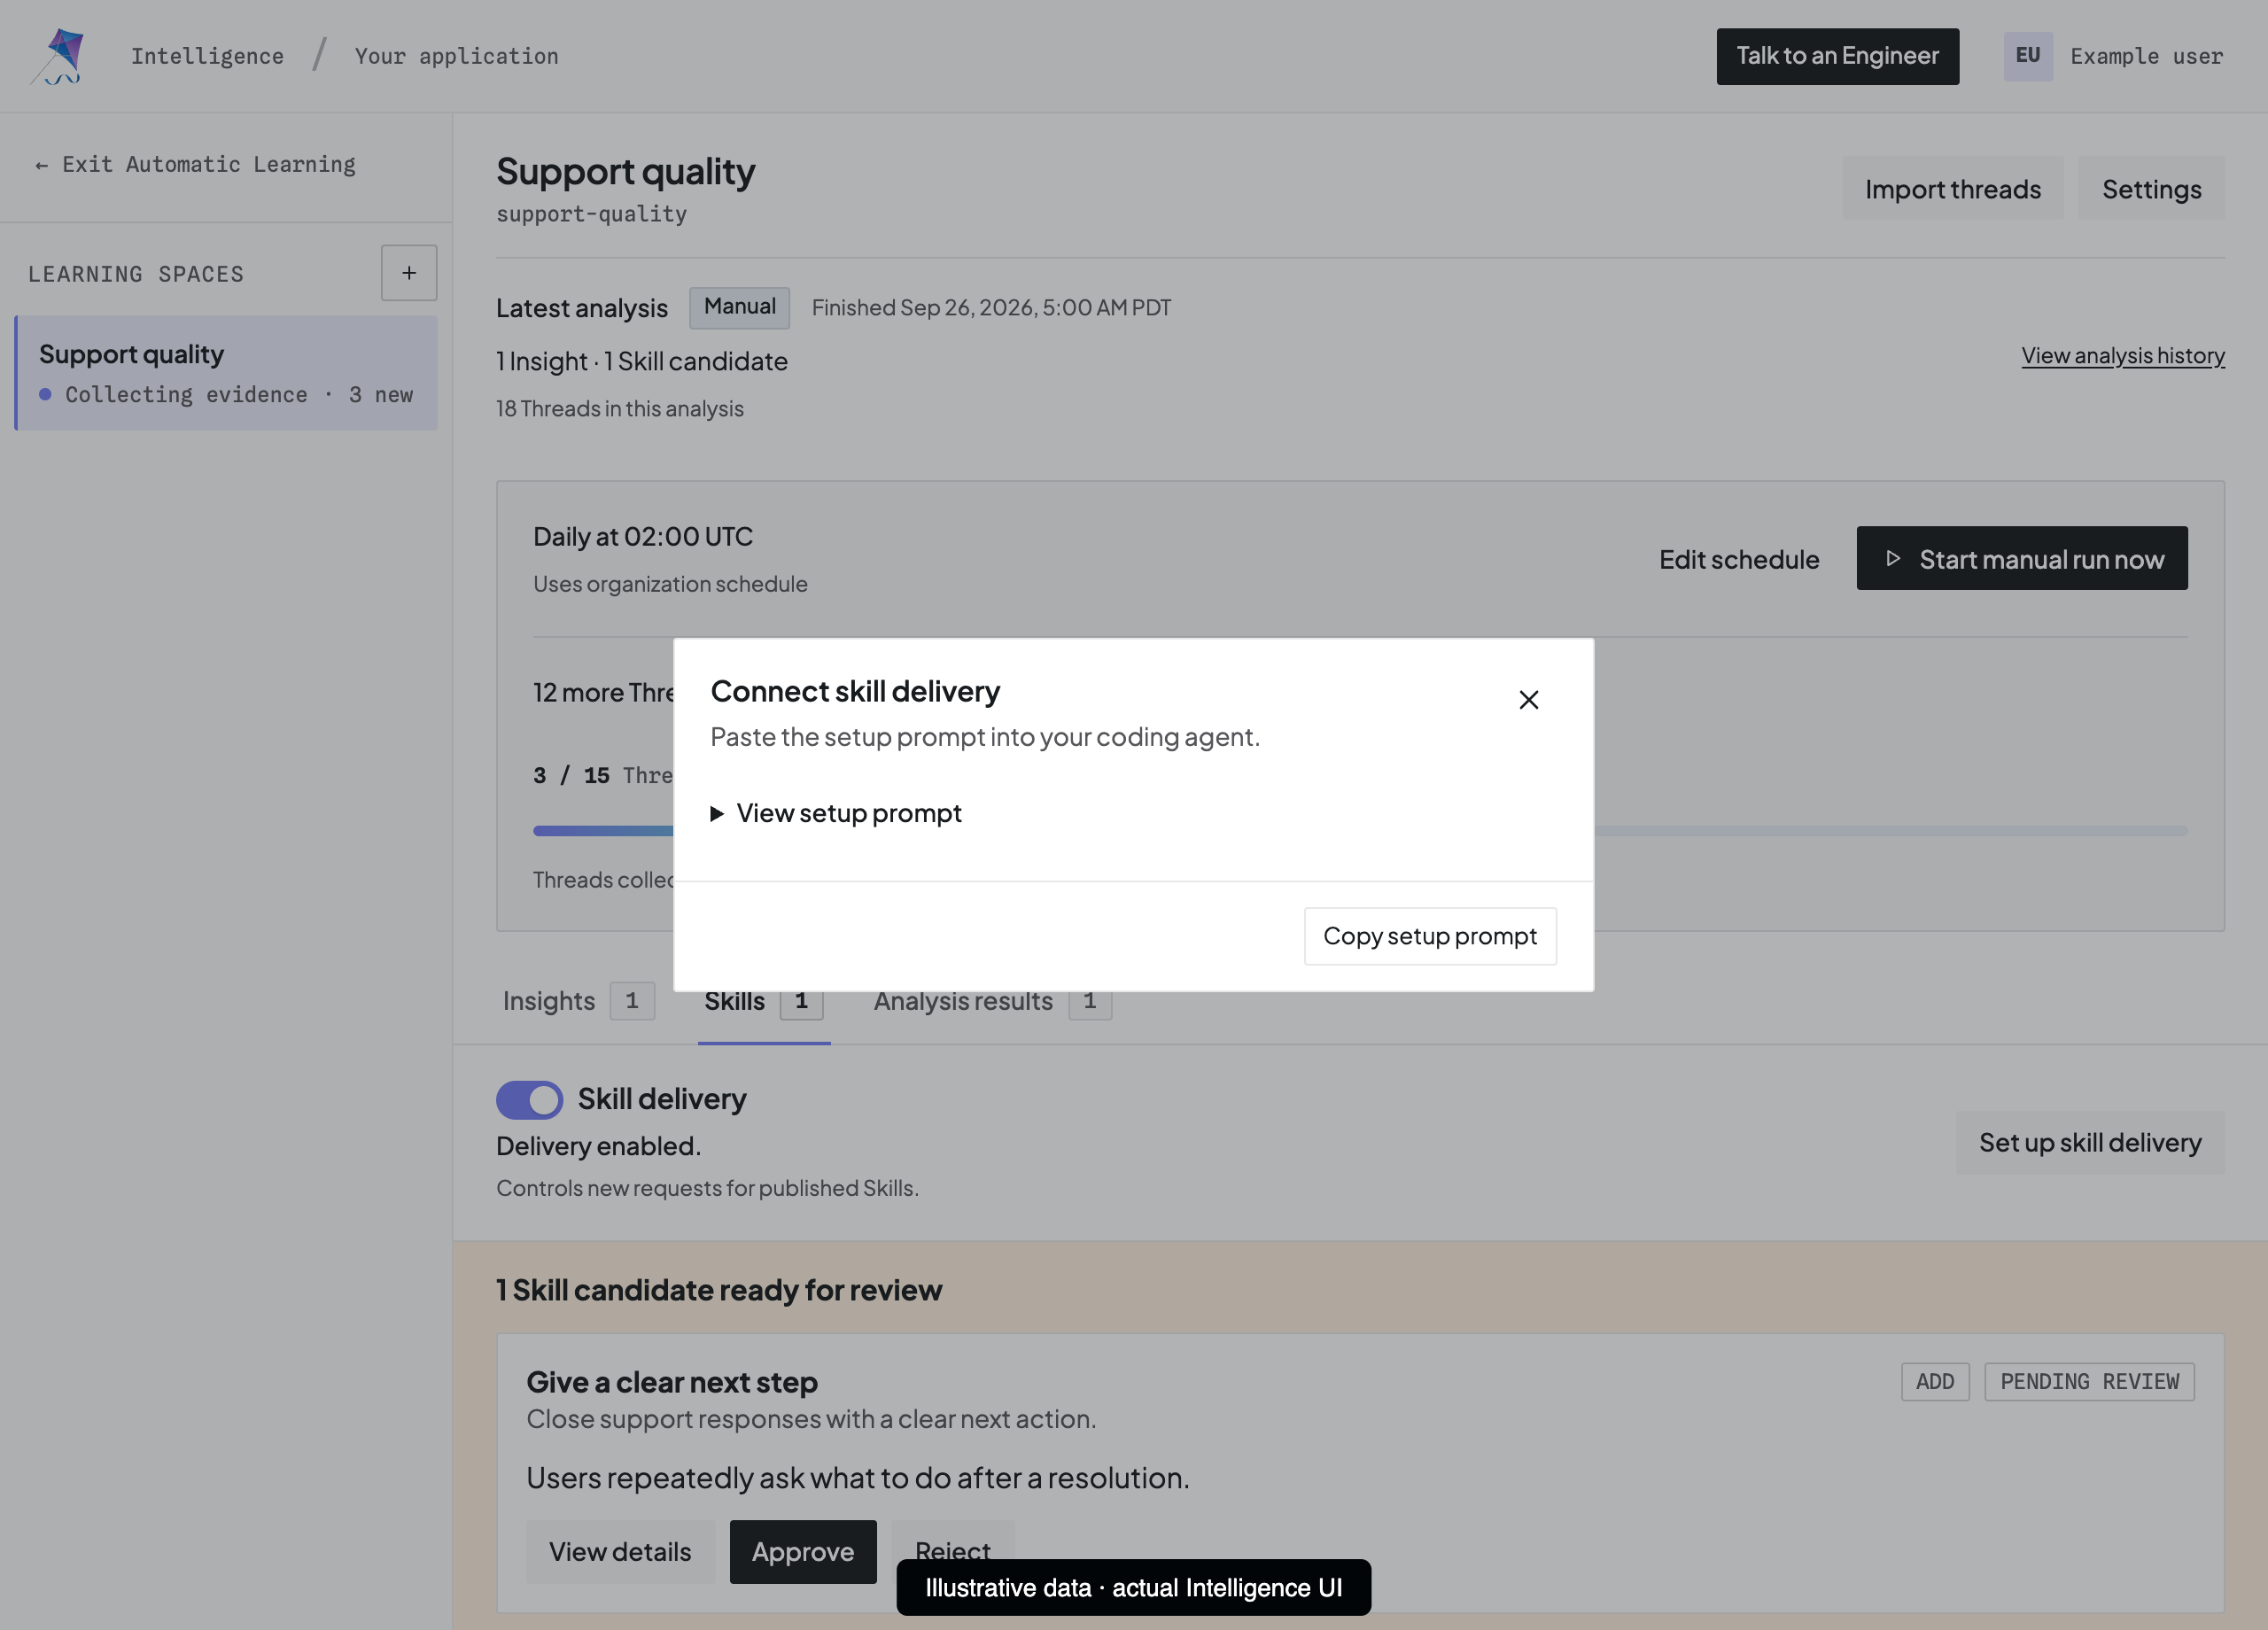Image resolution: width=2268 pixels, height=1630 pixels.
Task: Click Intelligence breadcrumb
Action: coord(207,56)
